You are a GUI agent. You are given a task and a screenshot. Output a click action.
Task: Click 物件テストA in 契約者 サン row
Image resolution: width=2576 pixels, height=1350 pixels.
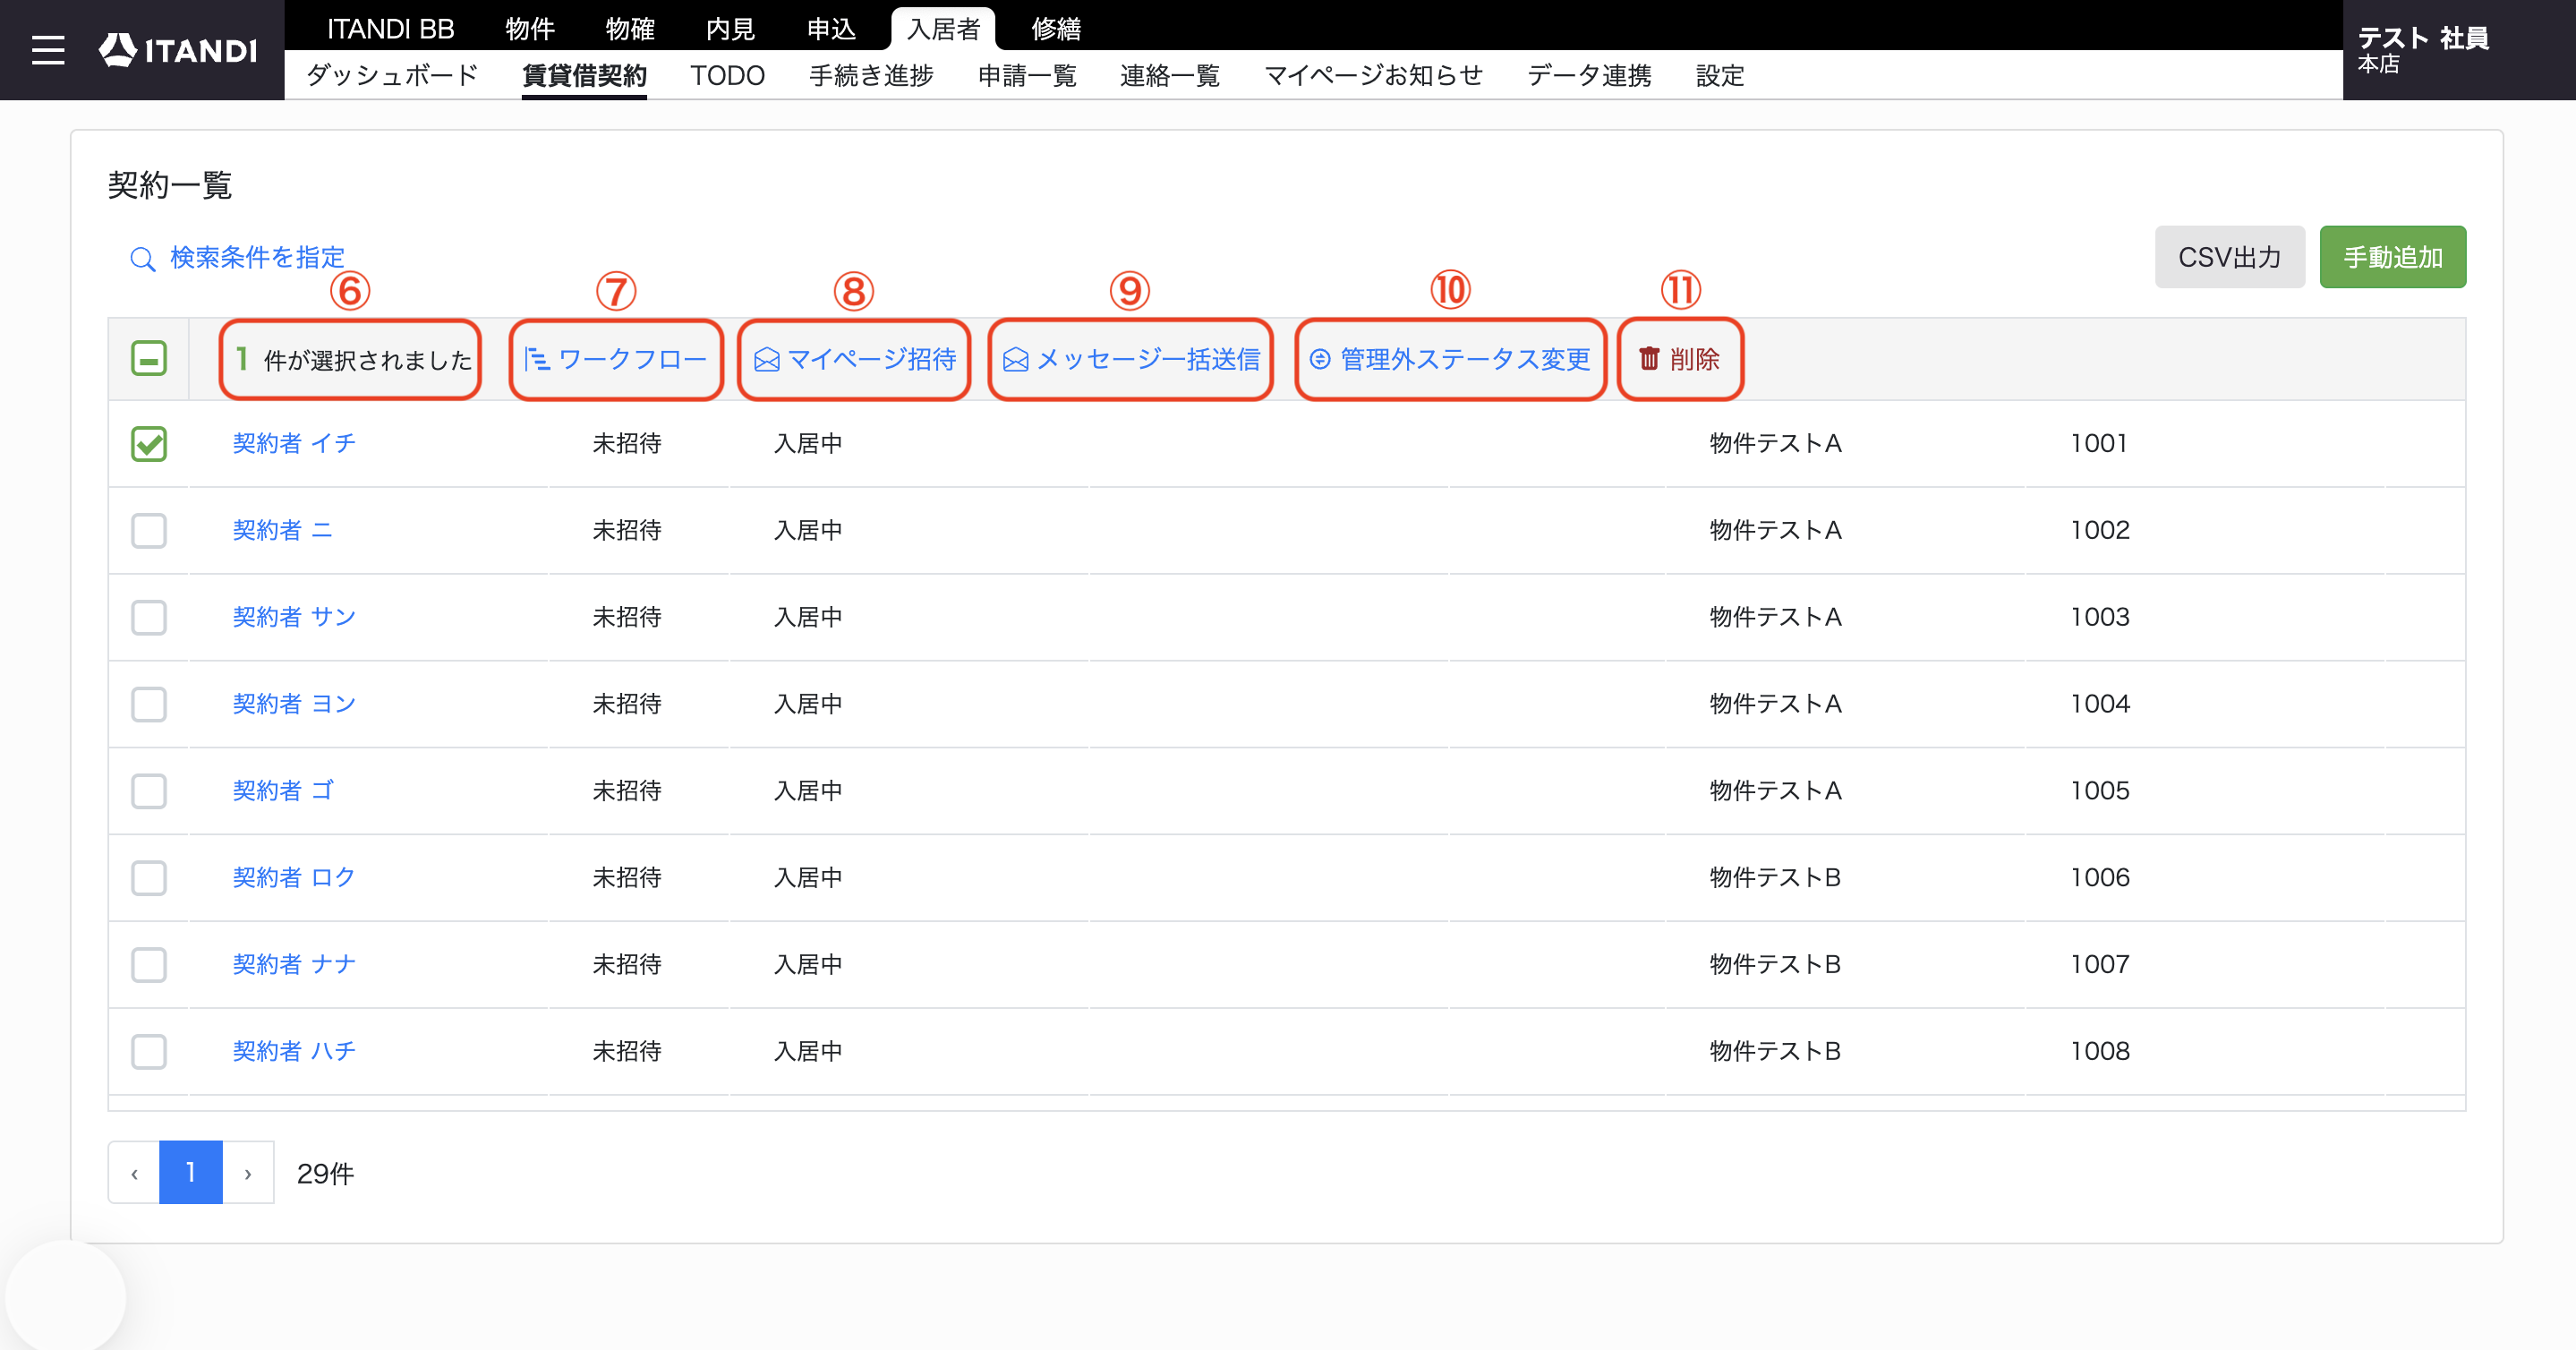(1775, 617)
